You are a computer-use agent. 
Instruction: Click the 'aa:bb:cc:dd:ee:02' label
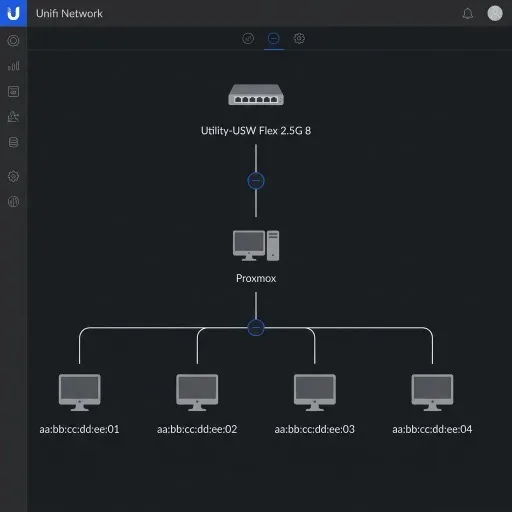coord(197,429)
